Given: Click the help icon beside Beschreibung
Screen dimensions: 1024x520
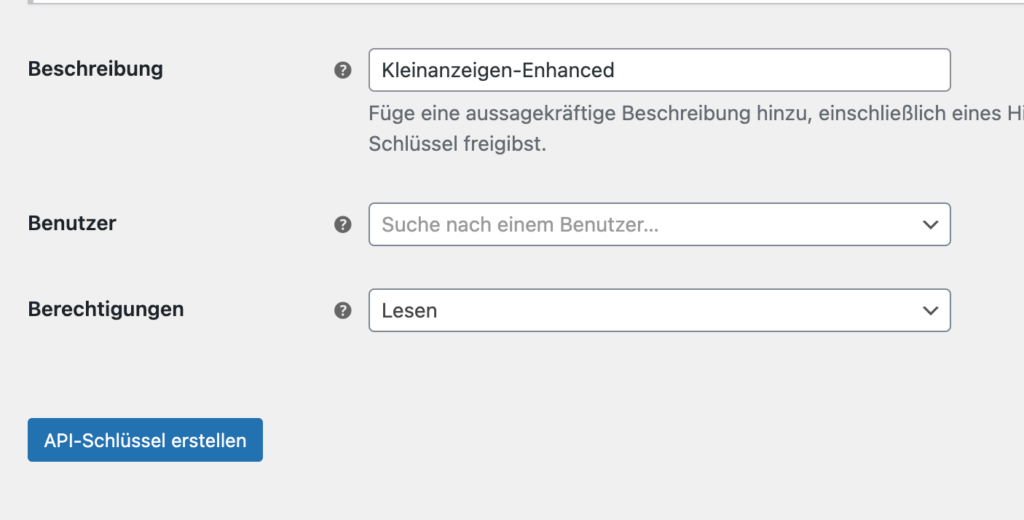Looking at the screenshot, I should tap(343, 70).
